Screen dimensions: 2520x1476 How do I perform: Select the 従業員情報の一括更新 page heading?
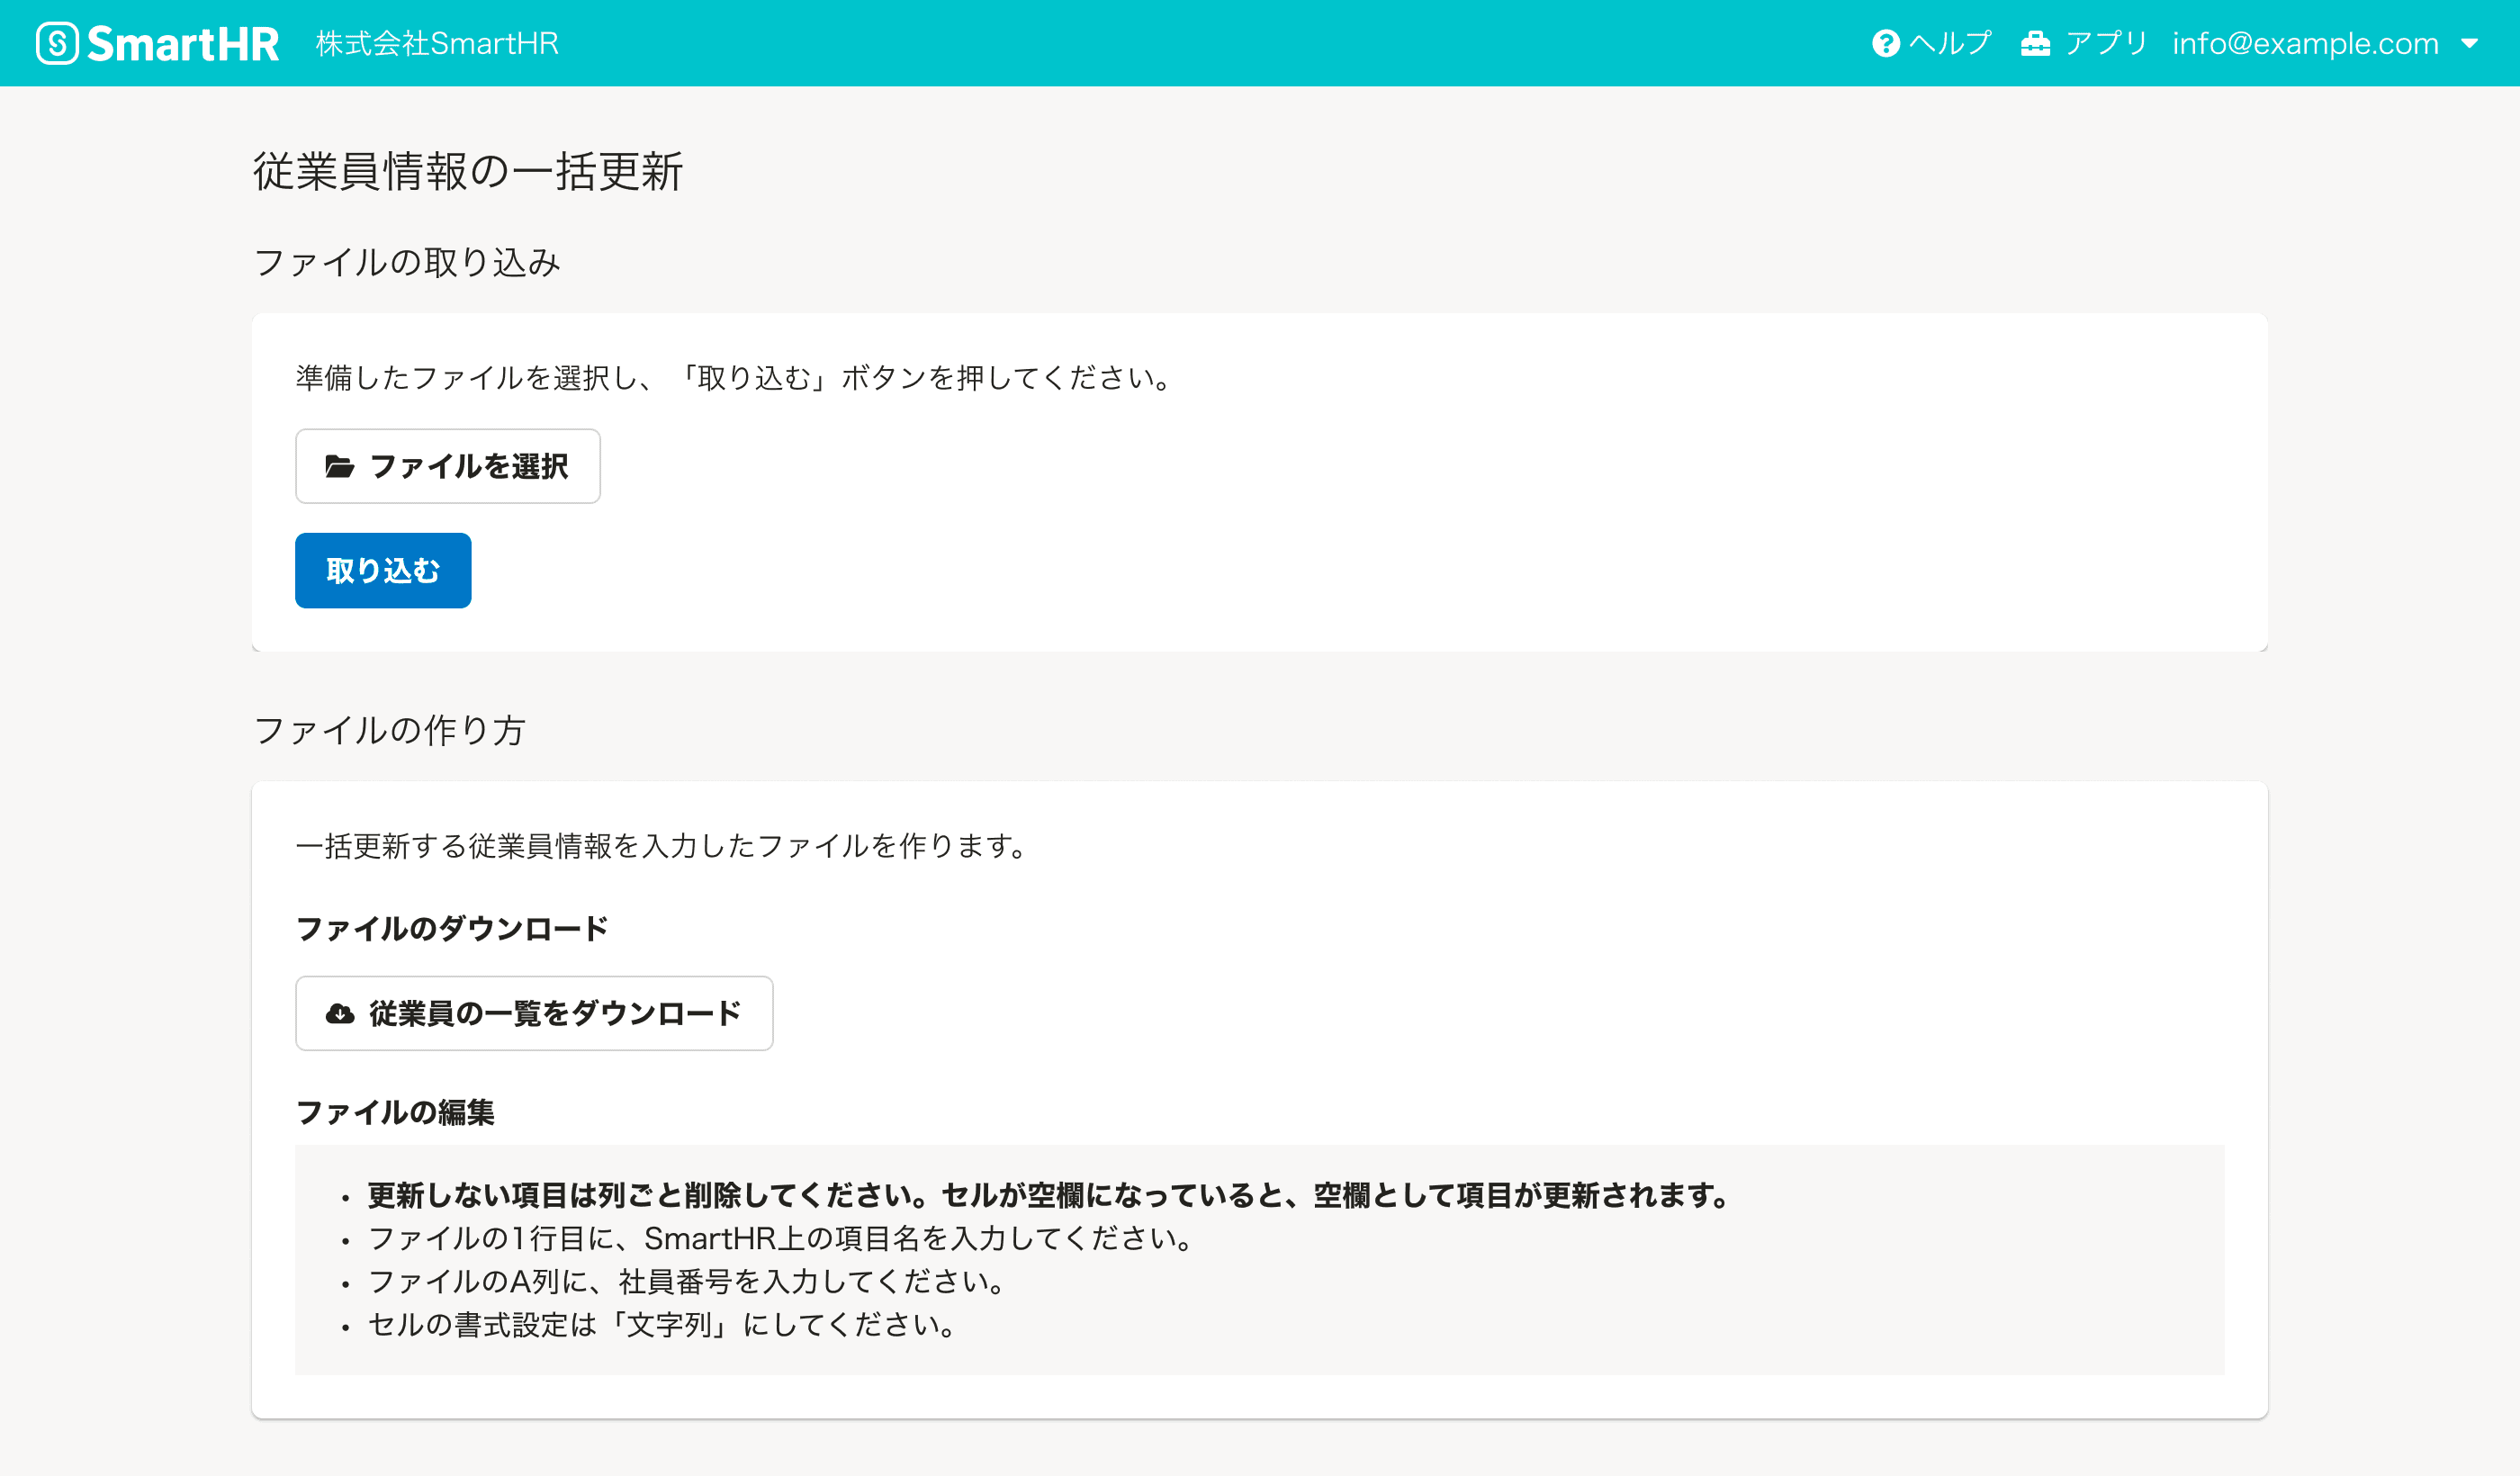point(468,172)
